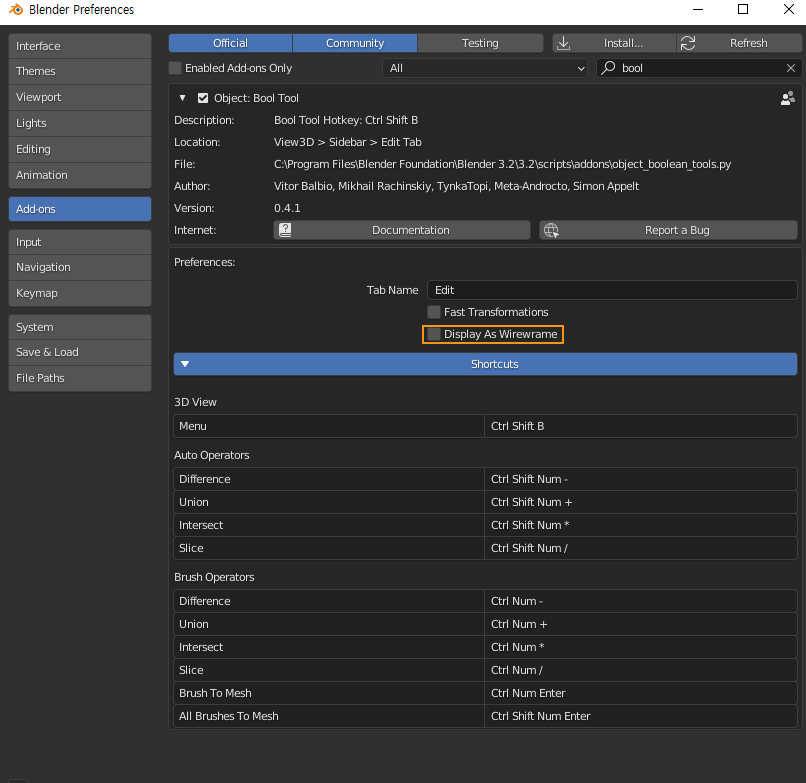This screenshot has width=806, height=783.
Task: Click 'Ctrl Num *' shortcut cell
Action: click(641, 647)
